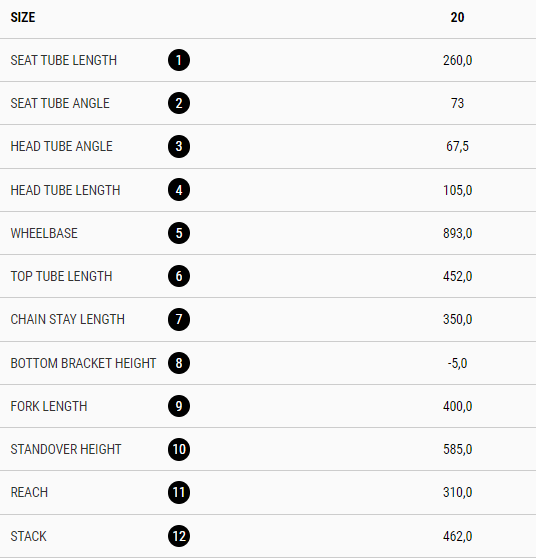
Task: Select the 462,0 stack value
Action: coord(457,536)
